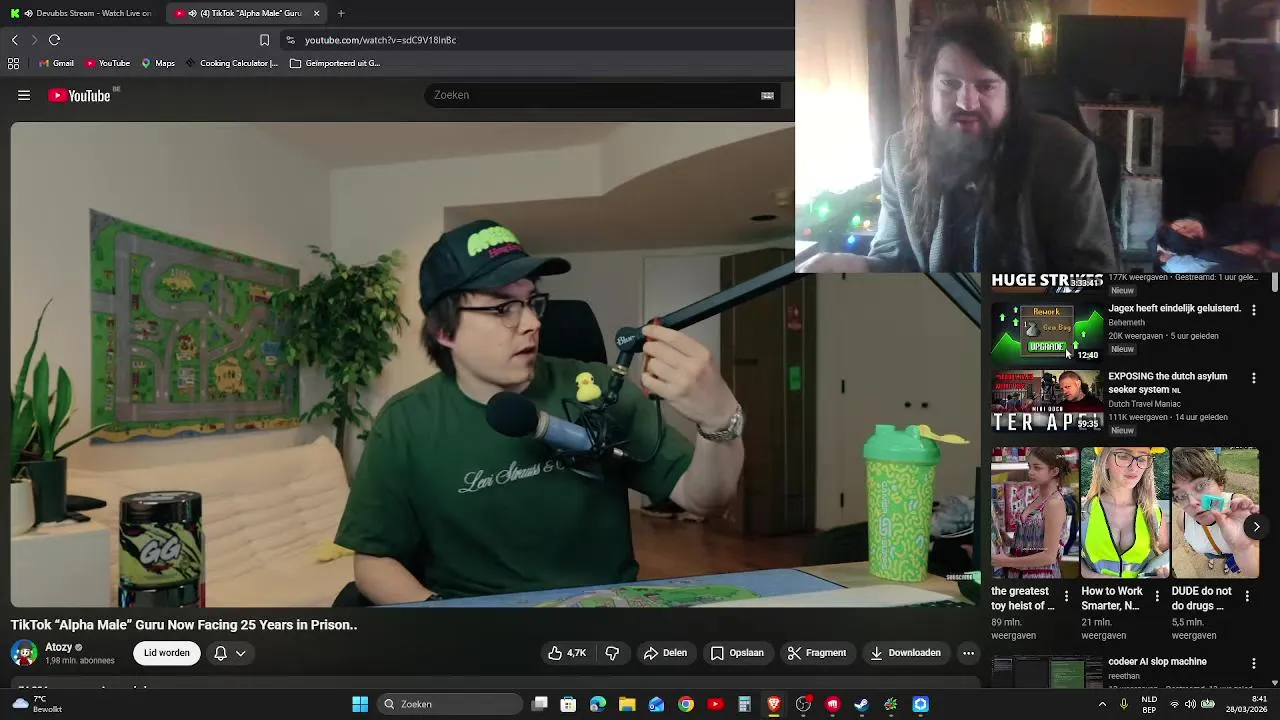Switch to the Brave browser taskbar icon
The image size is (1280, 720).
coord(774,704)
